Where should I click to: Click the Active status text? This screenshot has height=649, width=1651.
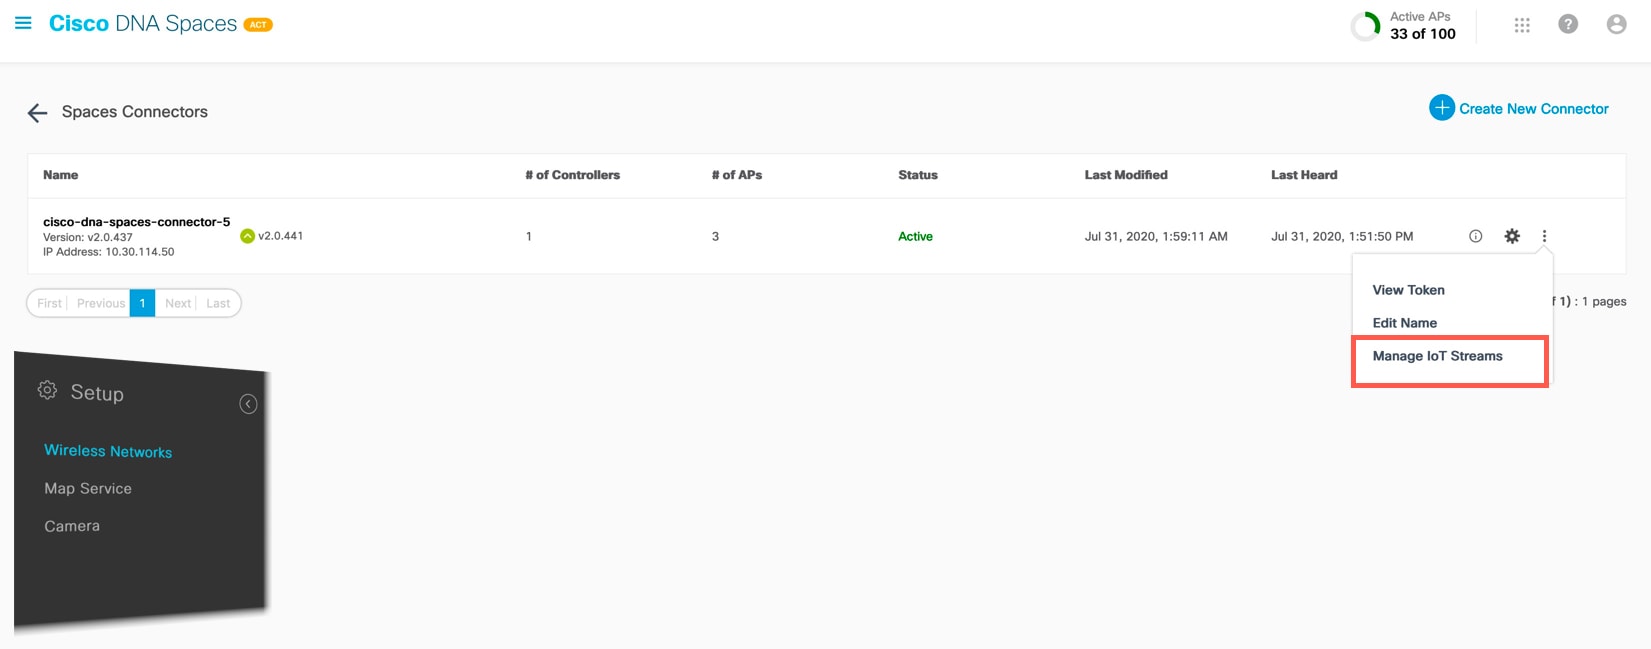(915, 237)
